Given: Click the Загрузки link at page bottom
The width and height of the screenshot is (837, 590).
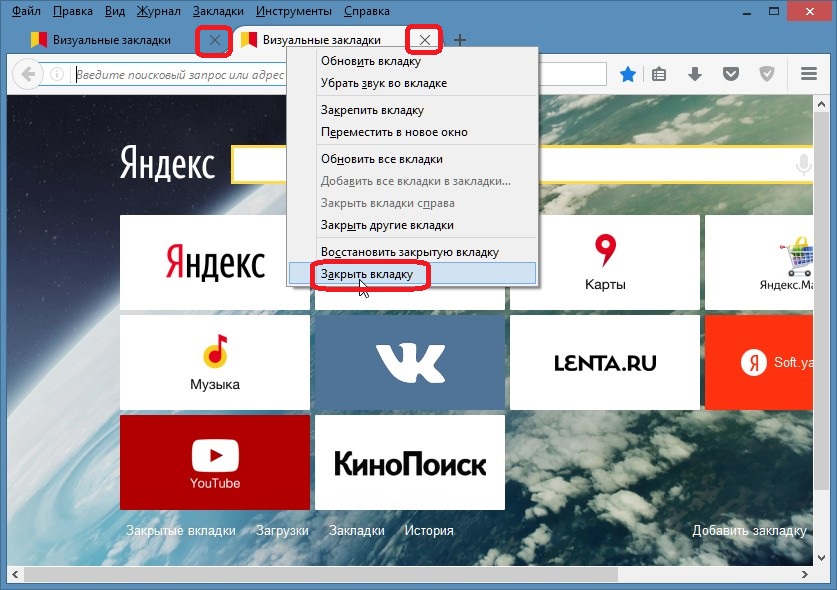Looking at the screenshot, I should [282, 530].
